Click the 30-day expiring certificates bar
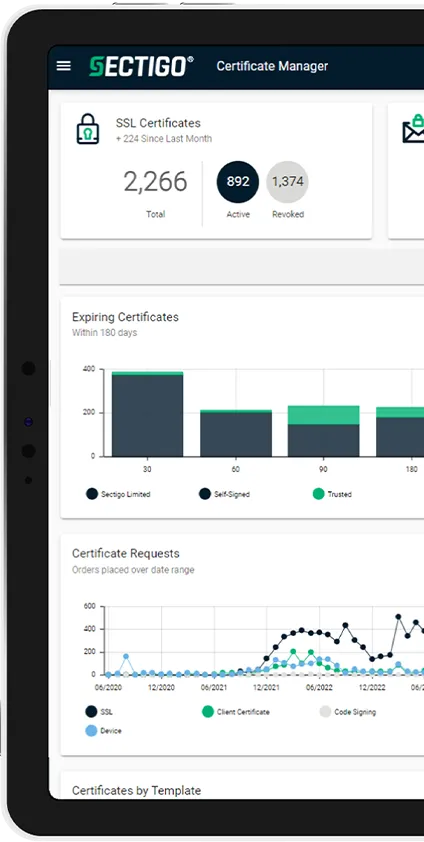The width and height of the screenshot is (424, 842). (147, 414)
